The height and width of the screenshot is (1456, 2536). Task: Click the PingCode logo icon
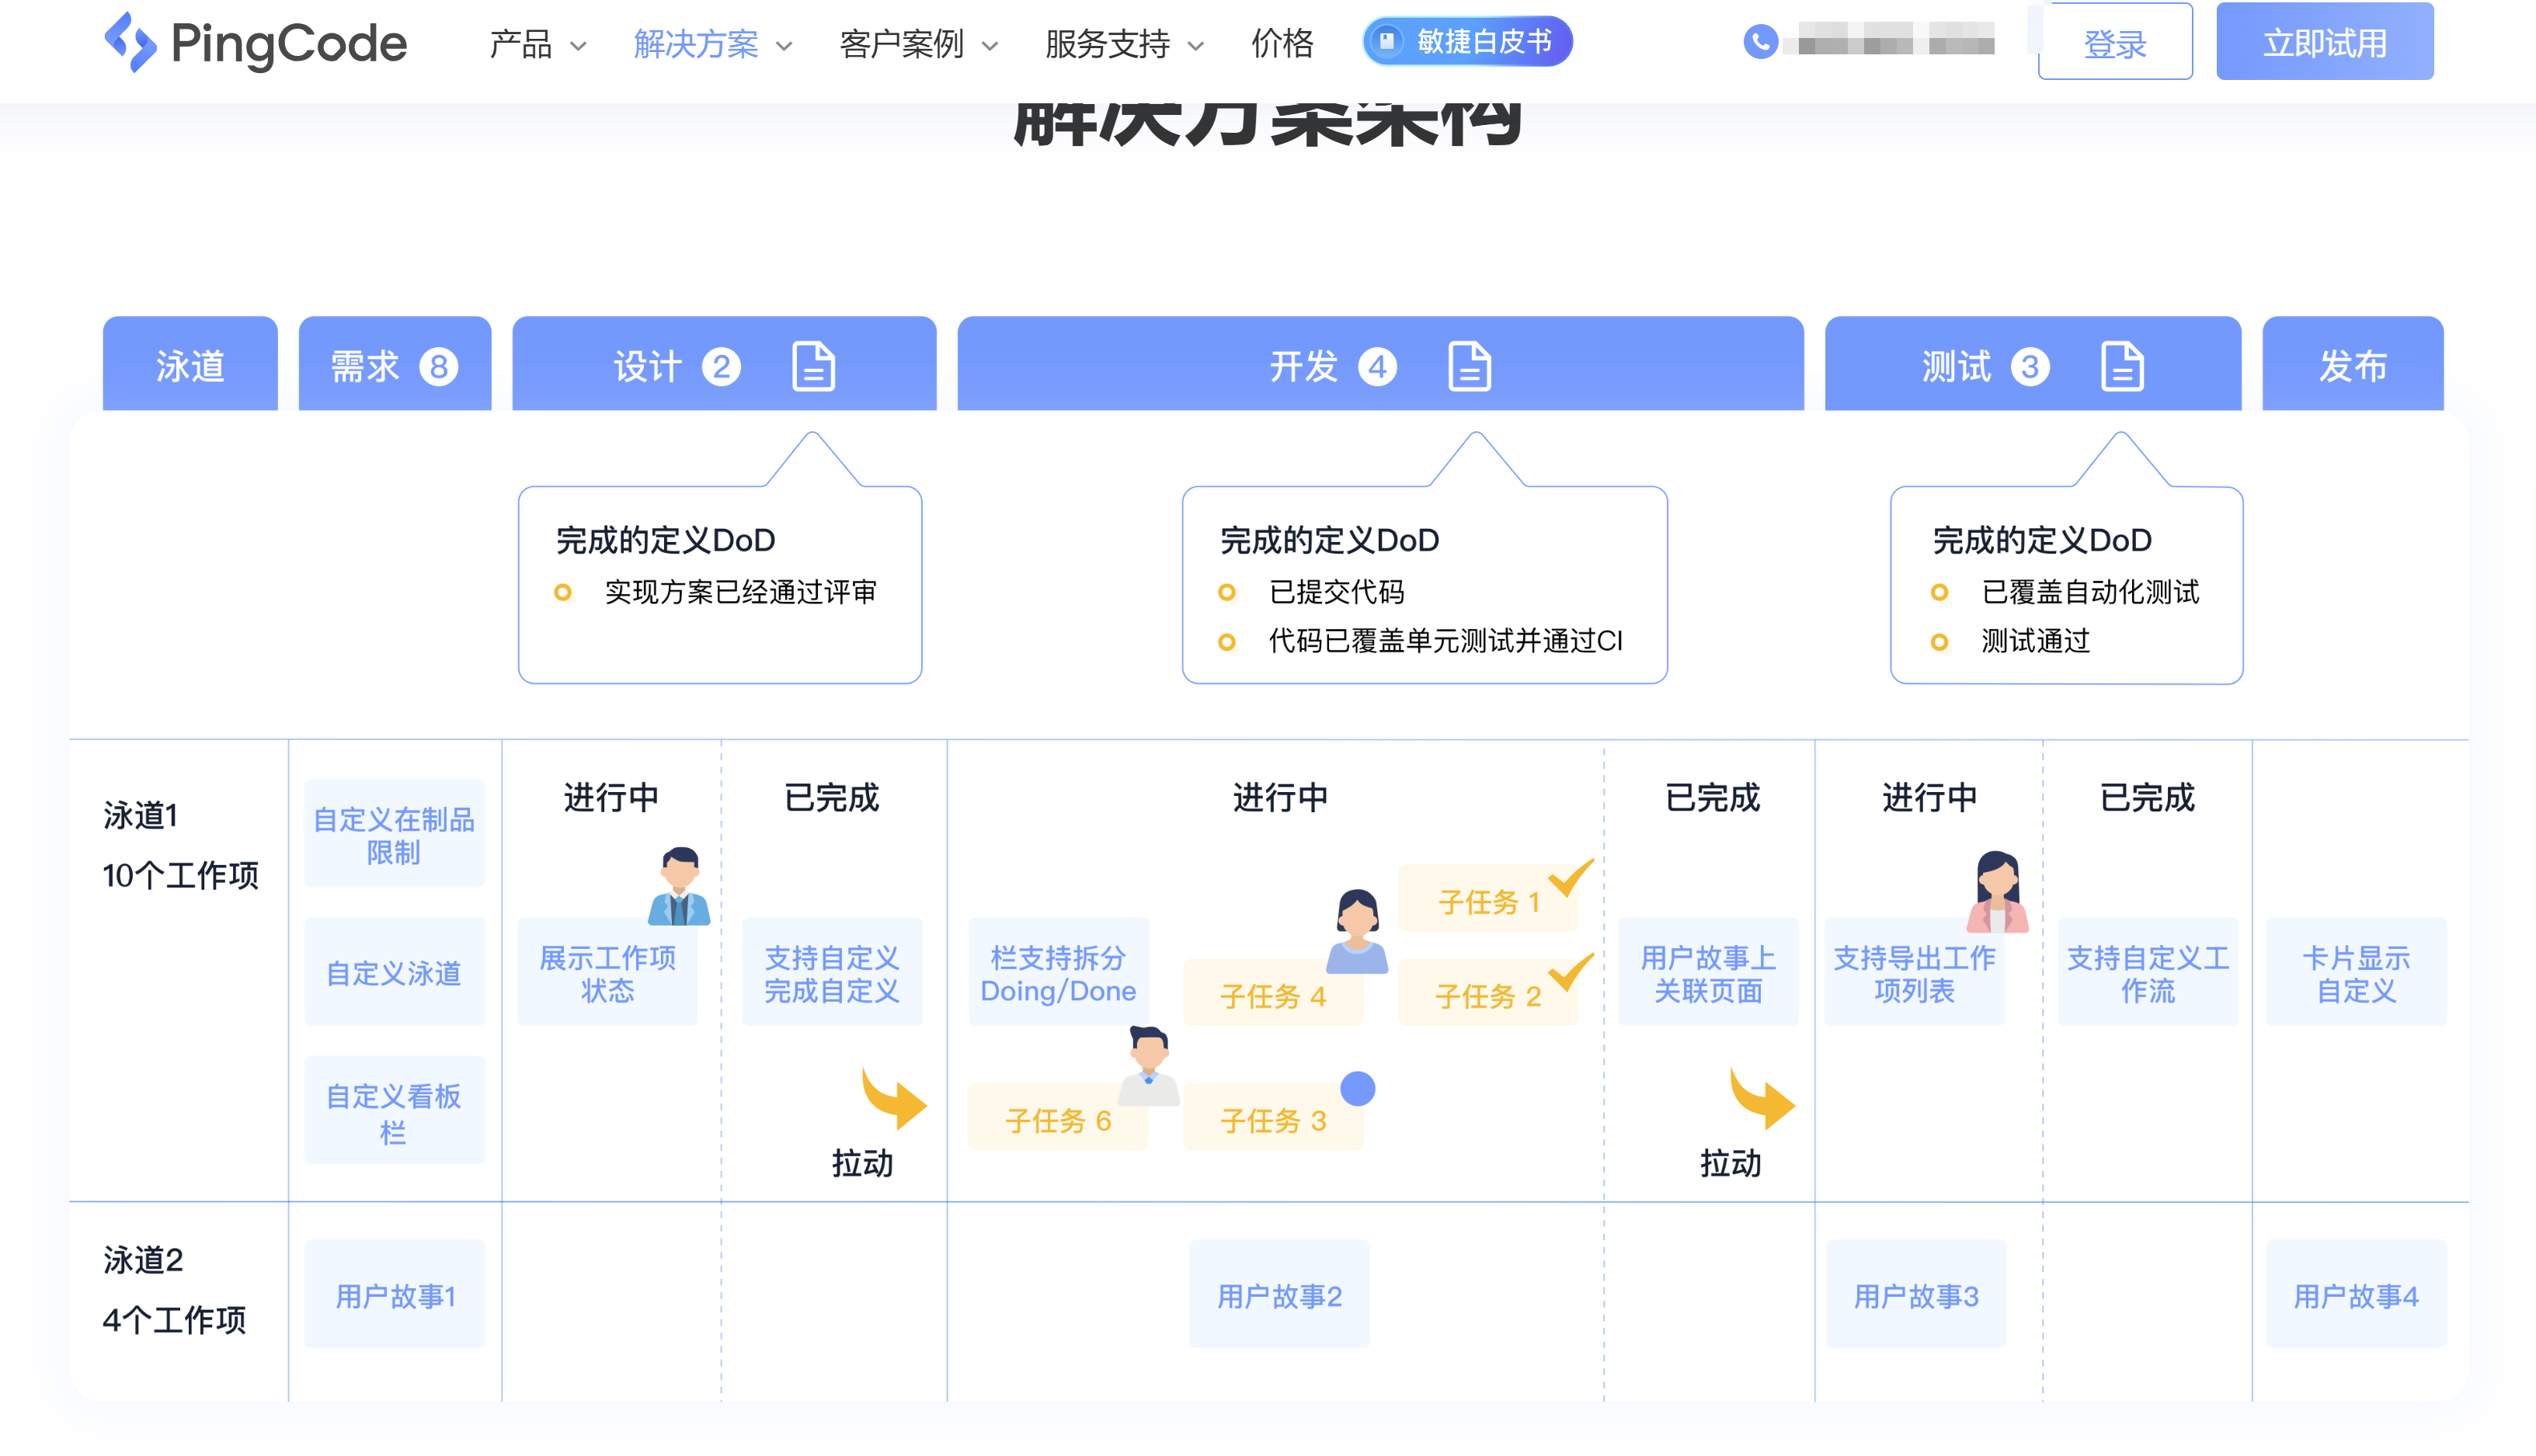[x=132, y=42]
